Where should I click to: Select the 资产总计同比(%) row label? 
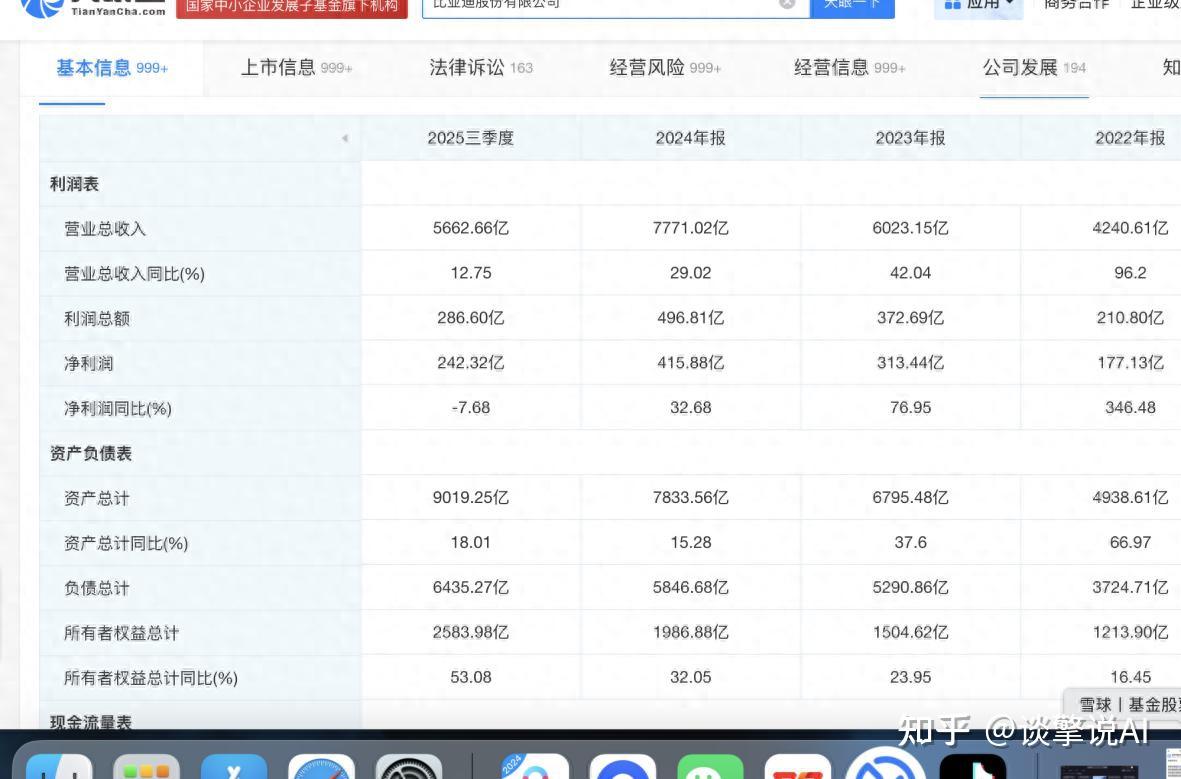coord(127,543)
